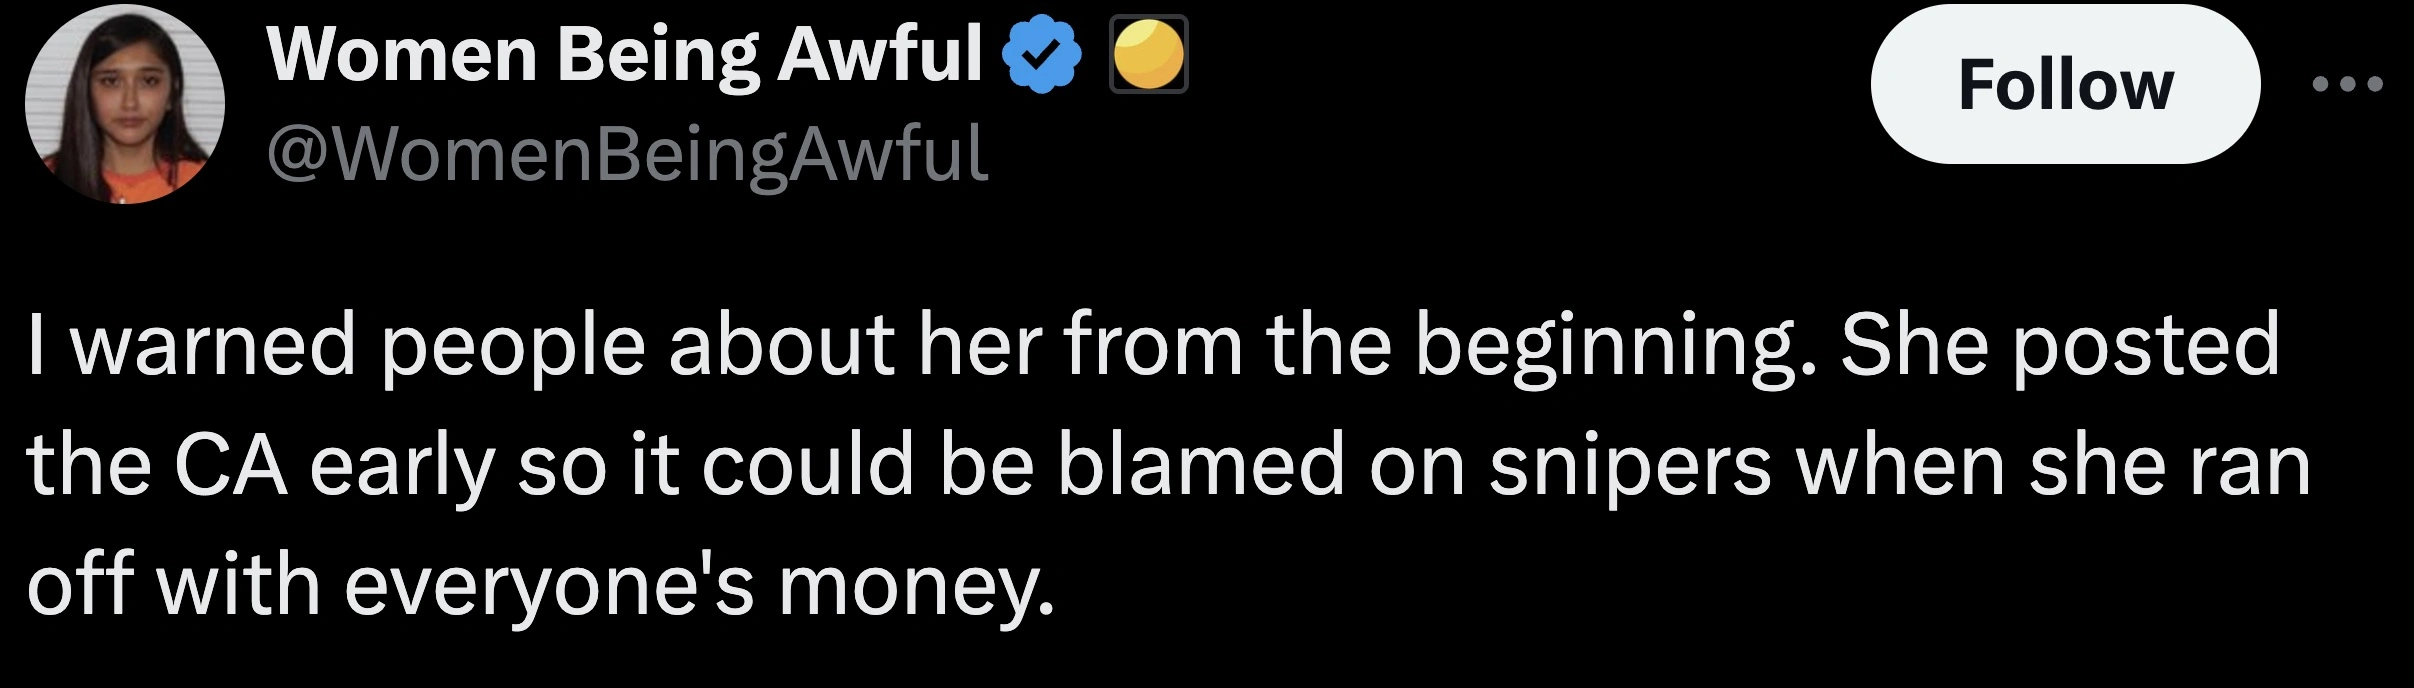Click the word "blamed" in the tweet
The height and width of the screenshot is (688, 2414).
click(x=1201, y=466)
